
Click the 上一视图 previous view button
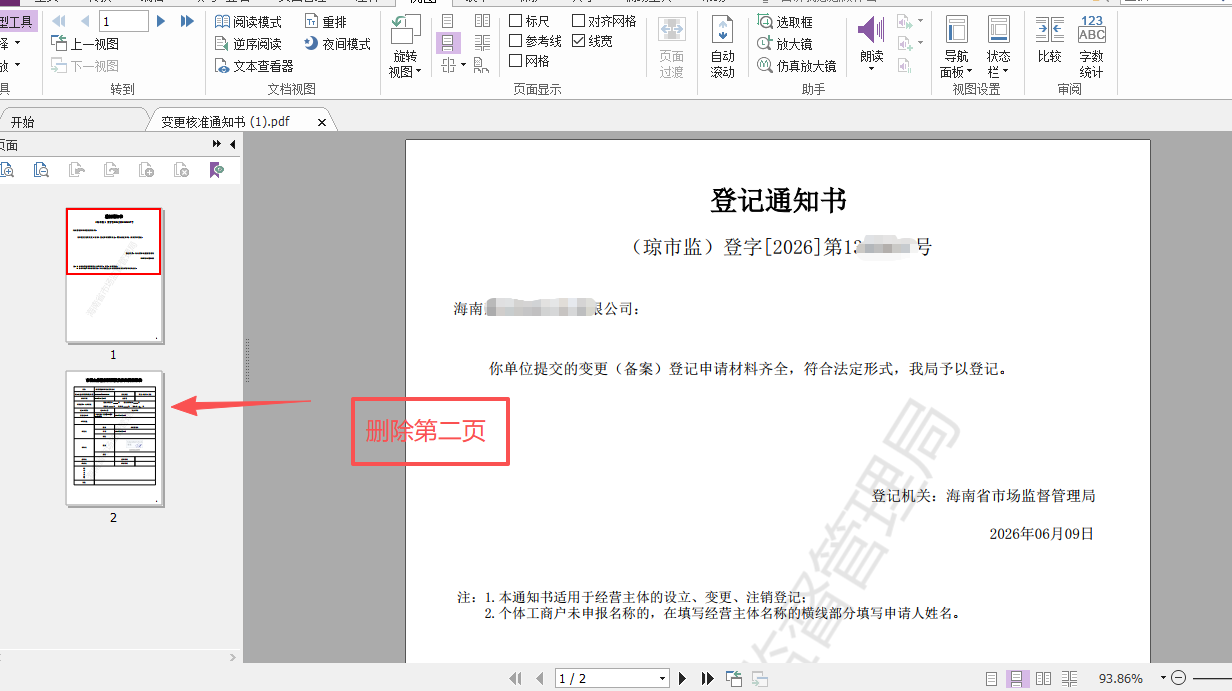point(85,44)
